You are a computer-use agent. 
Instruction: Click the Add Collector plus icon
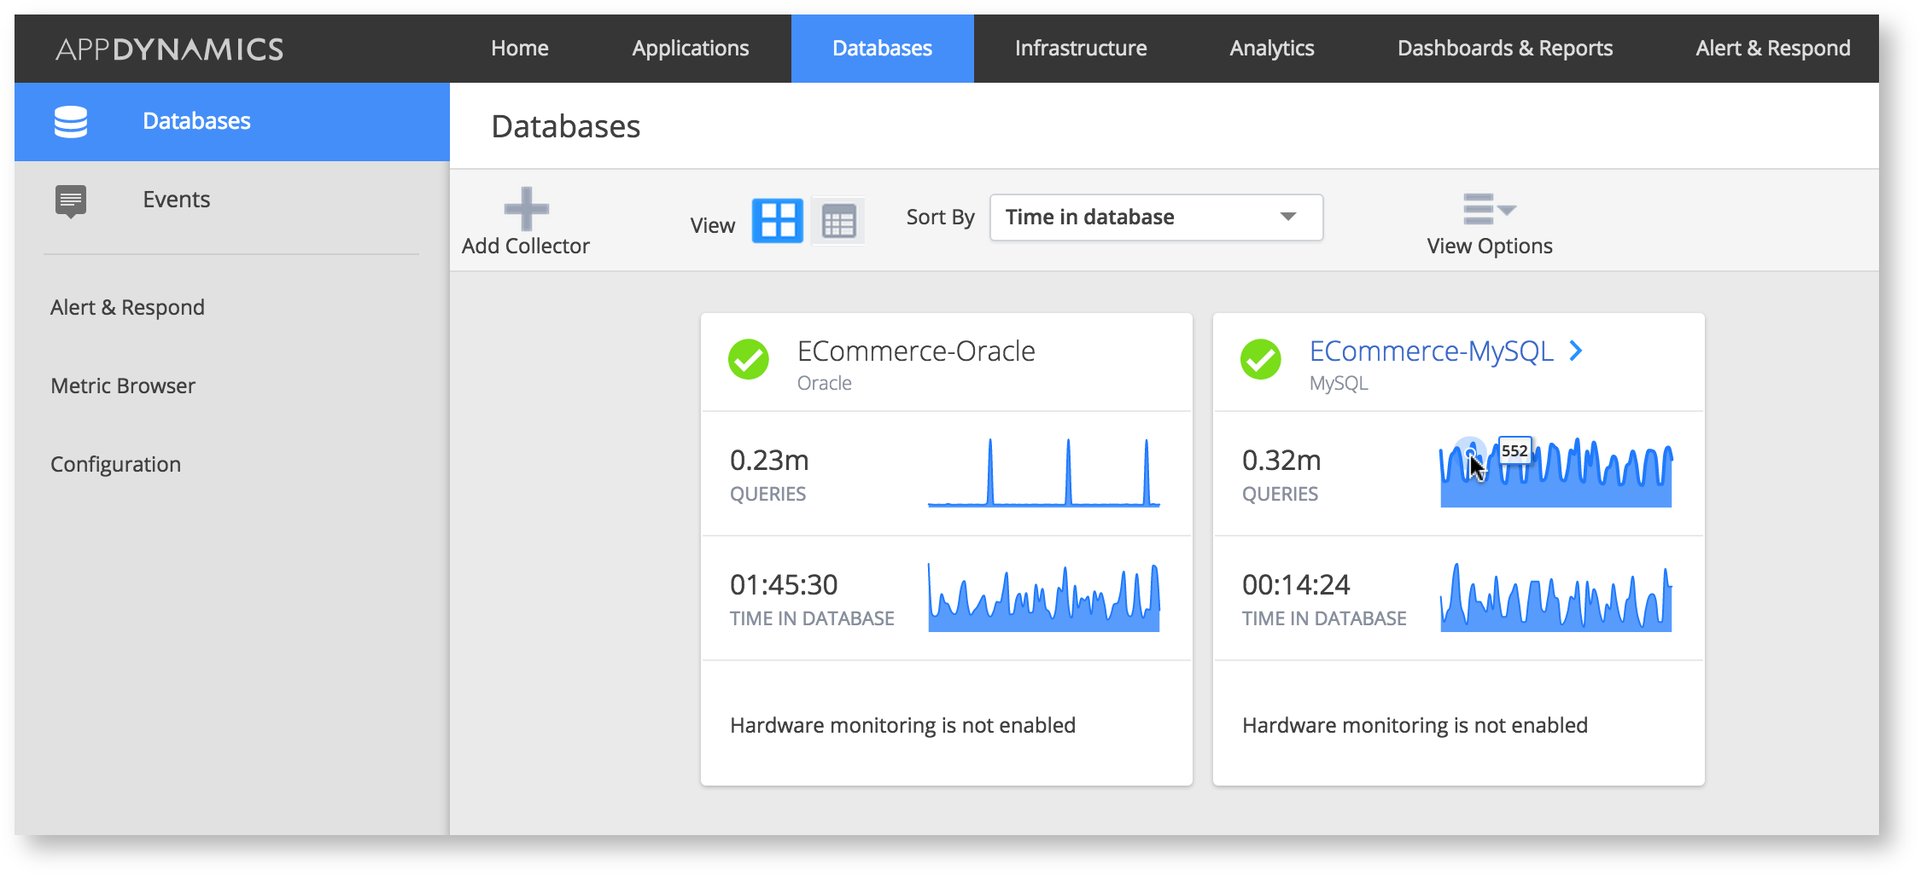[526, 209]
